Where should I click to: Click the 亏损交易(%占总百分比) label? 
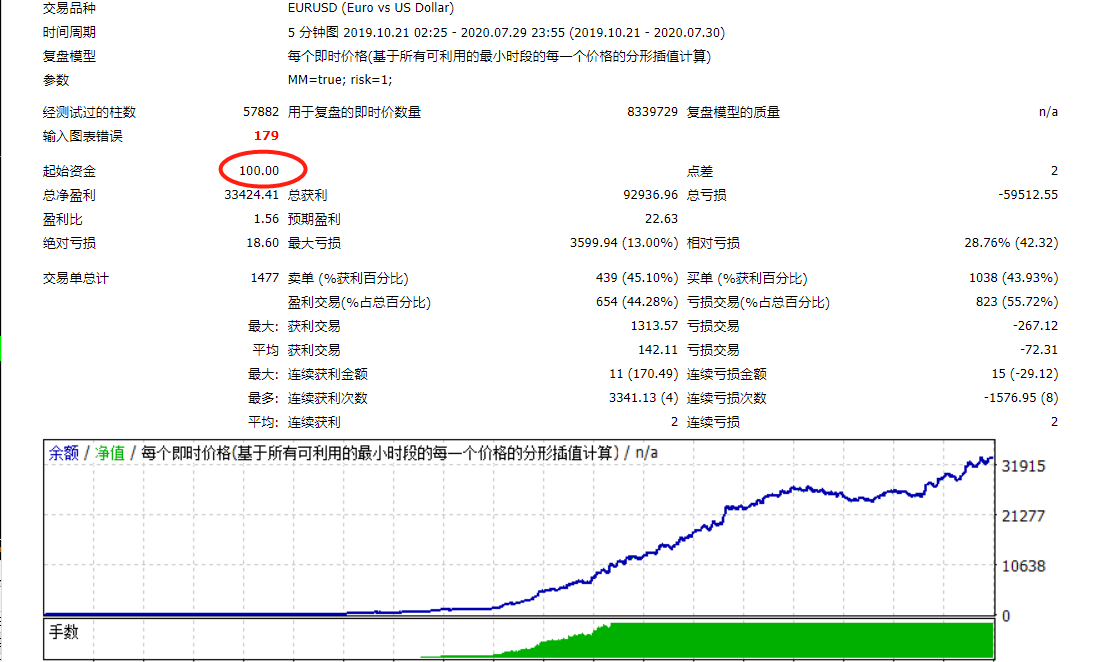[x=758, y=302]
